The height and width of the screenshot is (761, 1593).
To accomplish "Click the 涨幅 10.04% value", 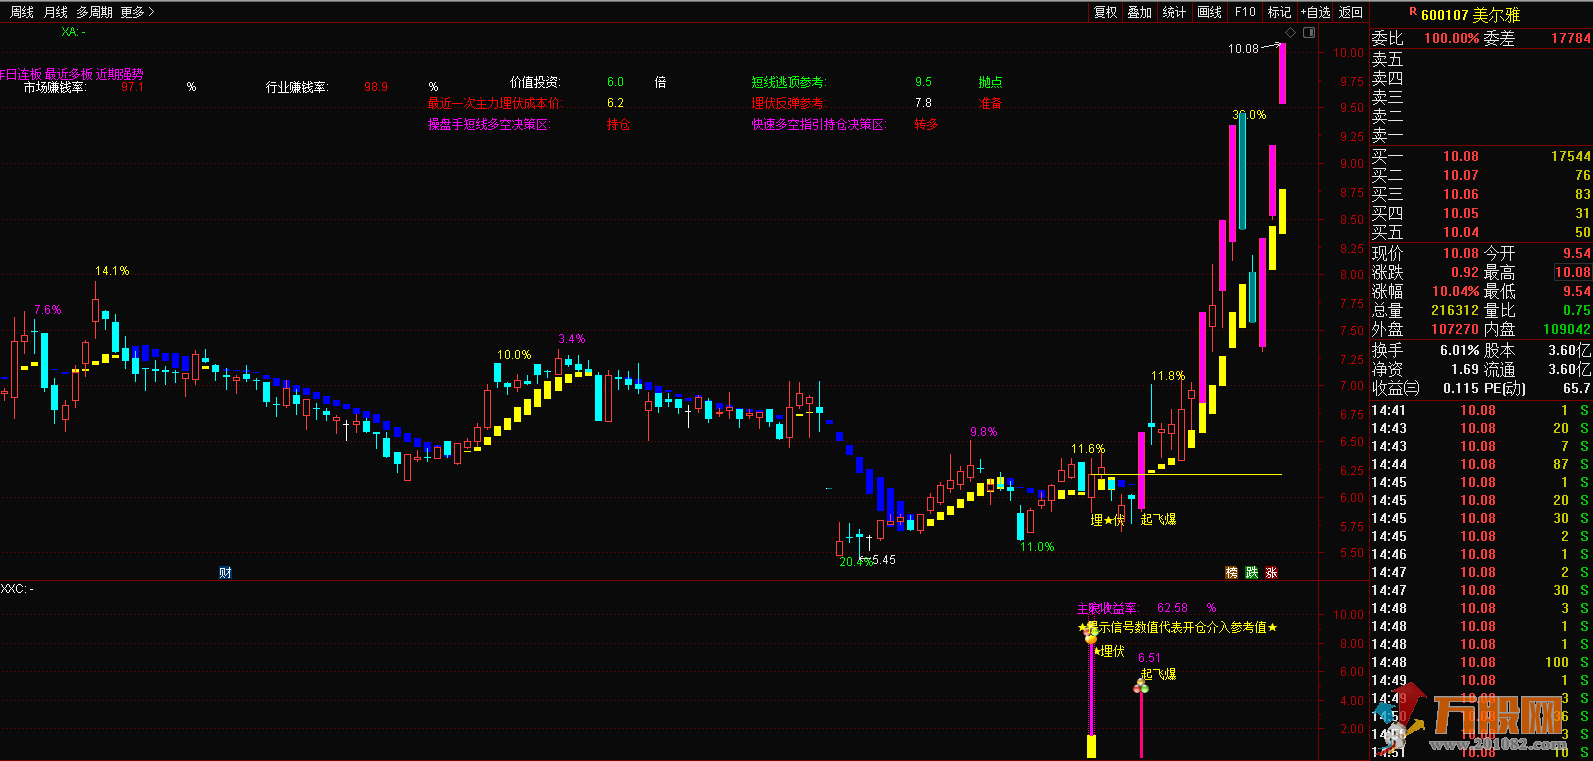I will tap(1455, 291).
